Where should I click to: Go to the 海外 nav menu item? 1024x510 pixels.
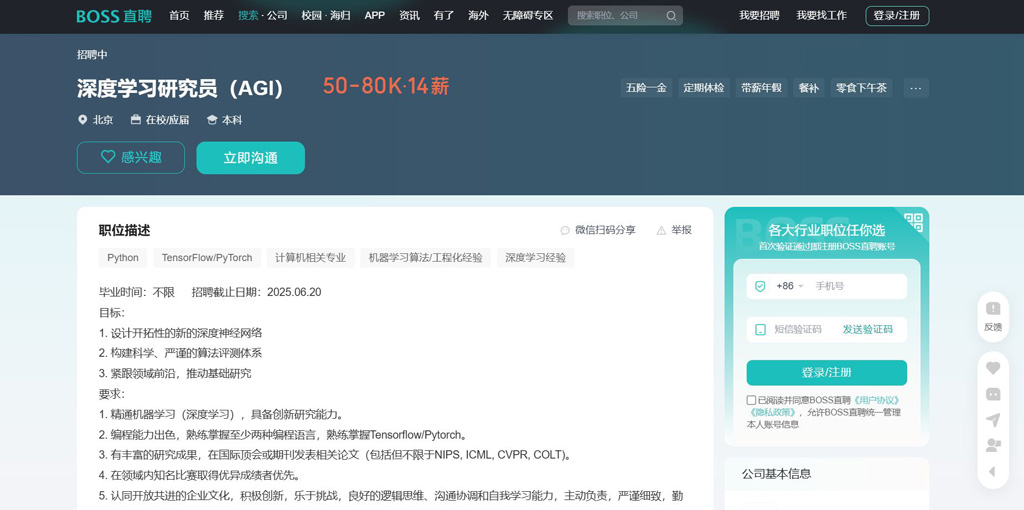click(x=478, y=16)
